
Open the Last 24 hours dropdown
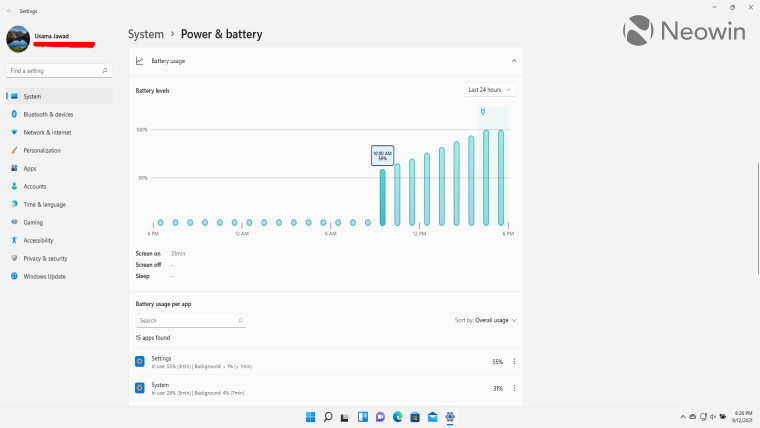click(490, 90)
